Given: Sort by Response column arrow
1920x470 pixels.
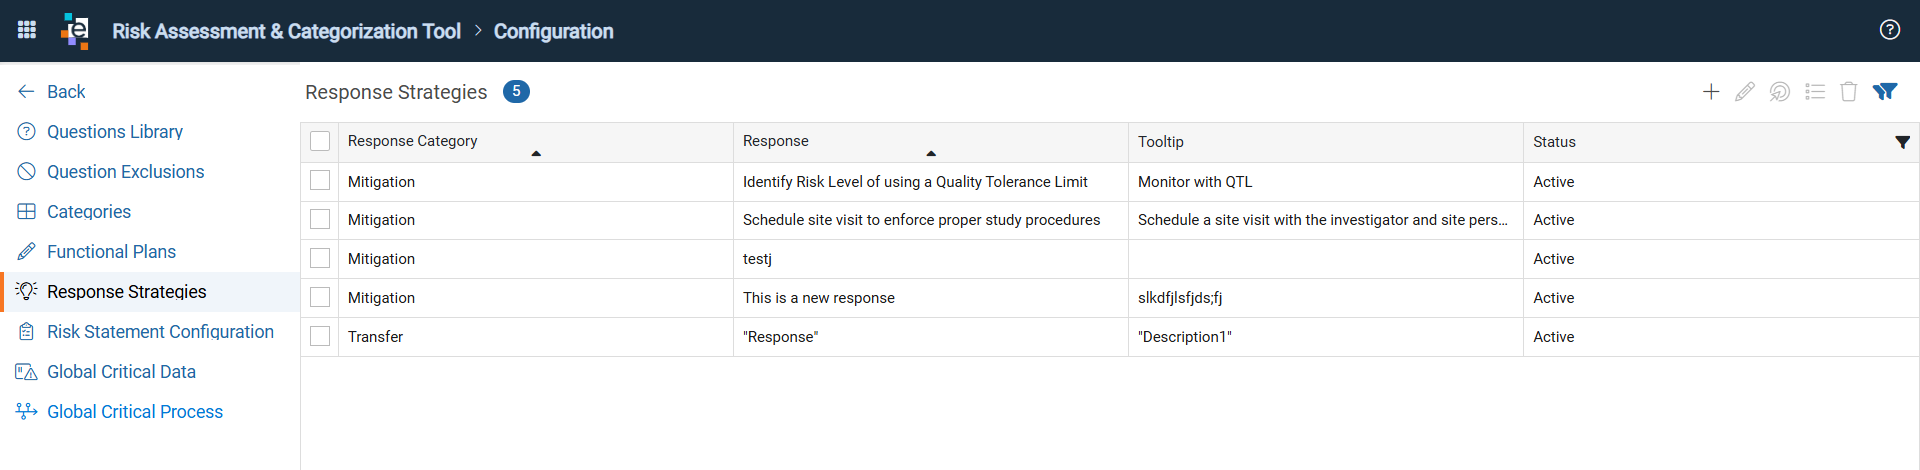Looking at the screenshot, I should tap(931, 153).
